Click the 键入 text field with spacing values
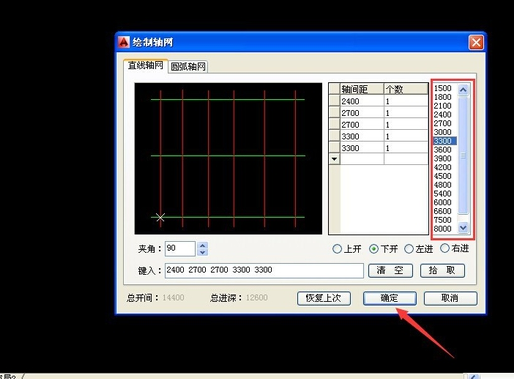 click(x=264, y=270)
